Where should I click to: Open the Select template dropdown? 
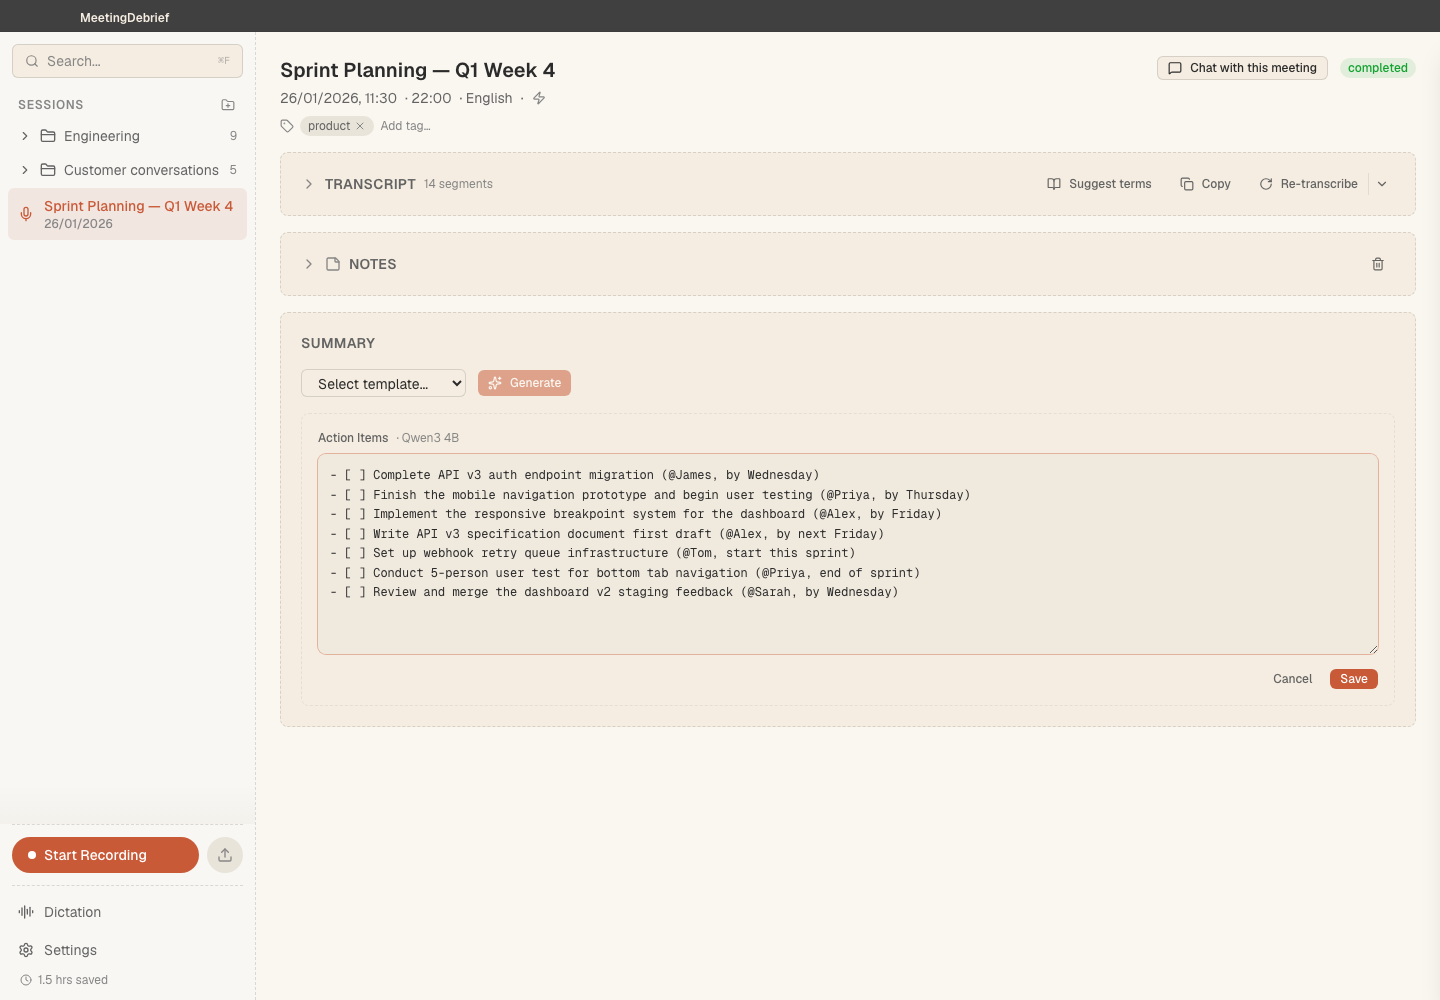coord(383,384)
